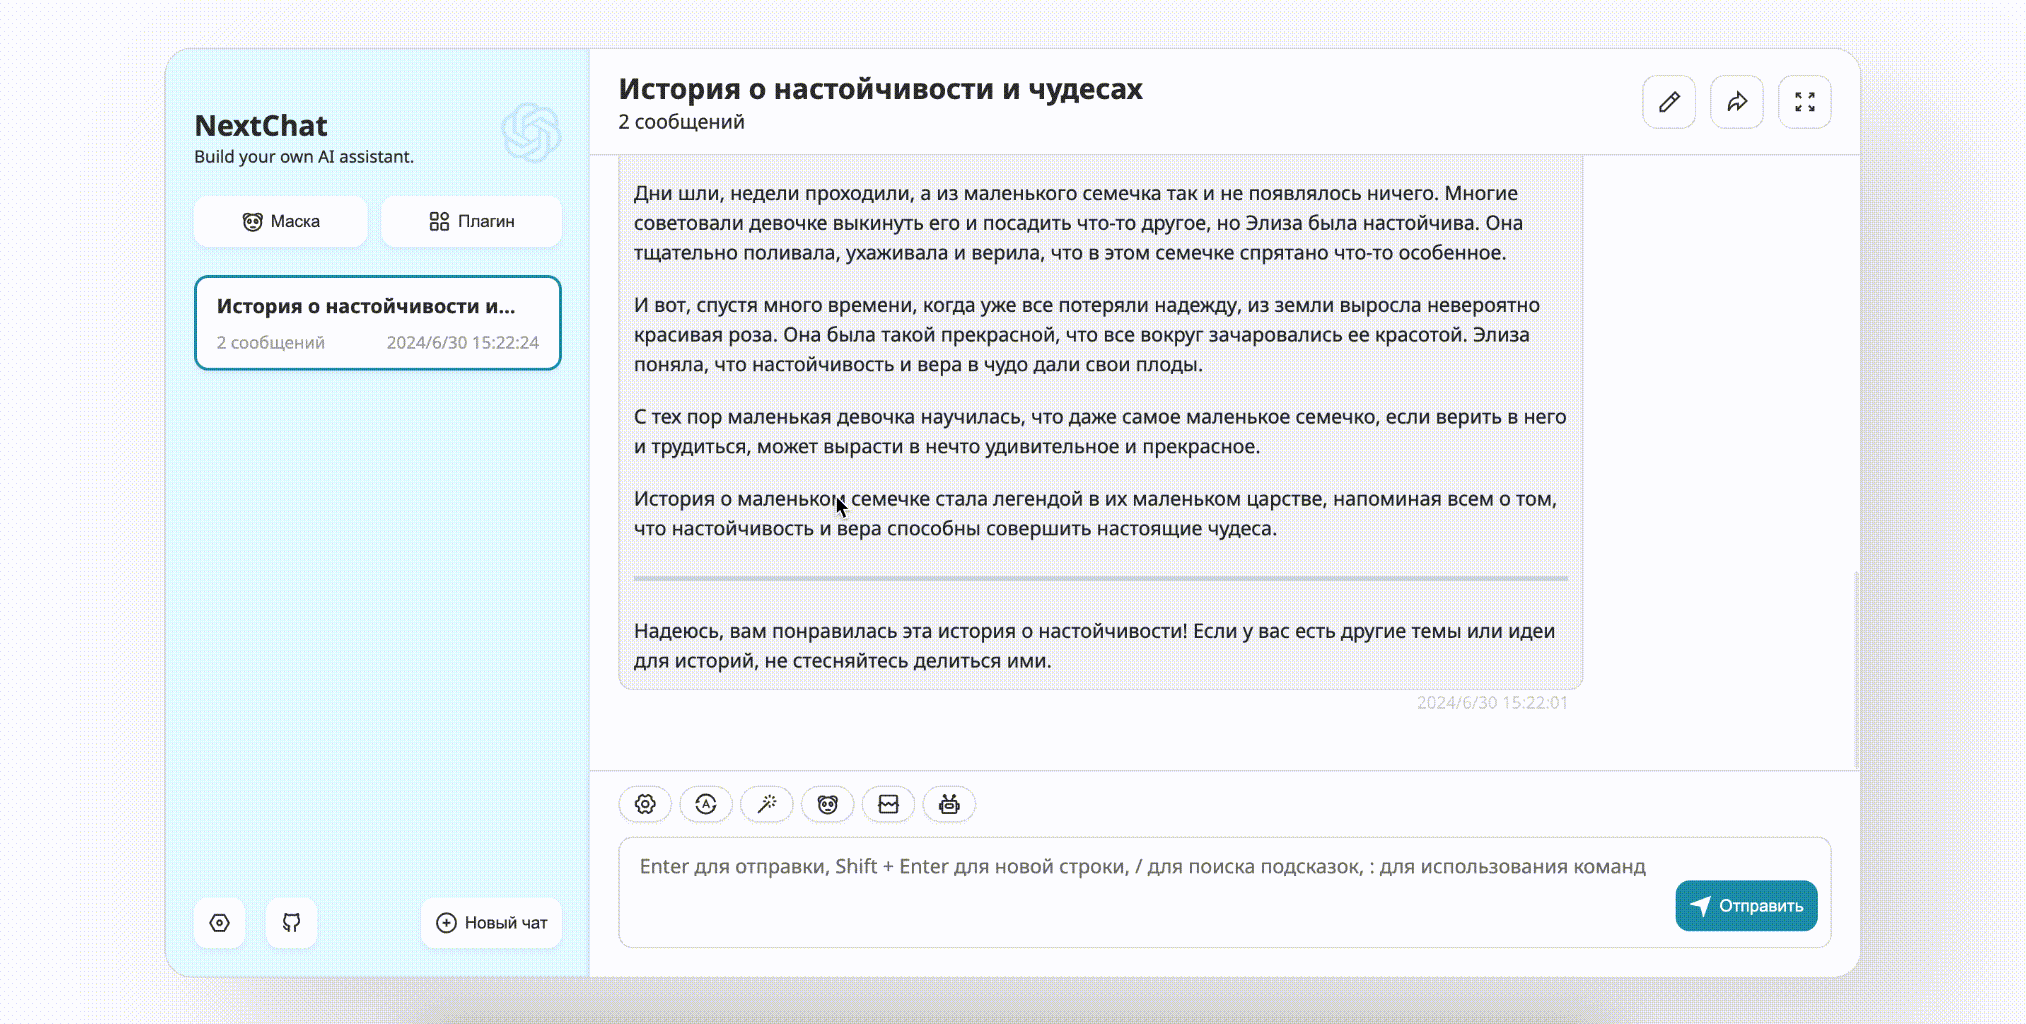Open chat settings icon above the input

pos(645,804)
